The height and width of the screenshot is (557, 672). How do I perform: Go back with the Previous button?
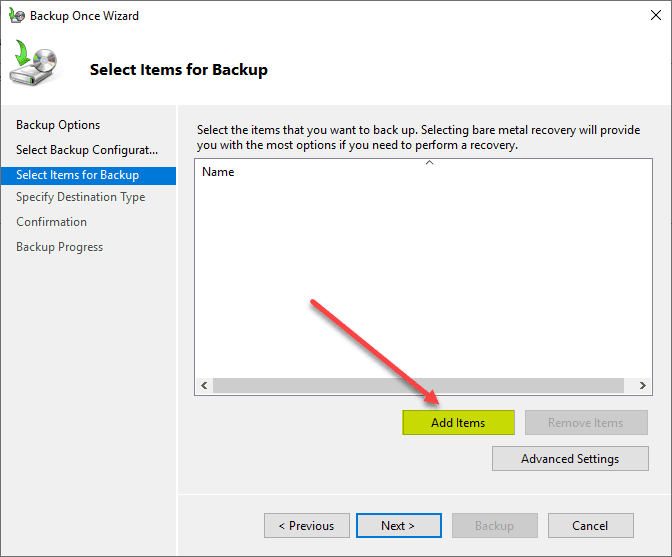[306, 526]
